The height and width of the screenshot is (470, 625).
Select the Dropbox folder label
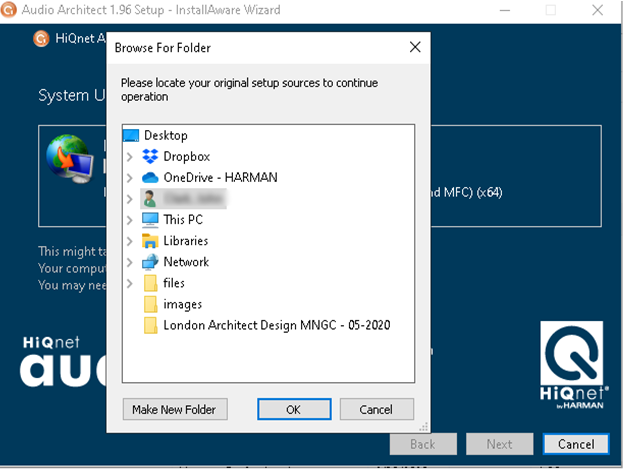187,157
